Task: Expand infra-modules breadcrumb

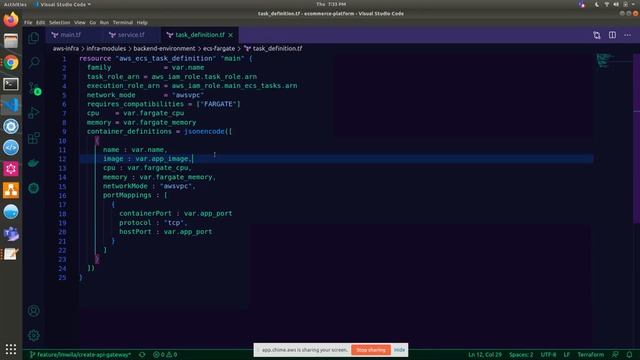Action: pyautogui.click(x=106, y=49)
